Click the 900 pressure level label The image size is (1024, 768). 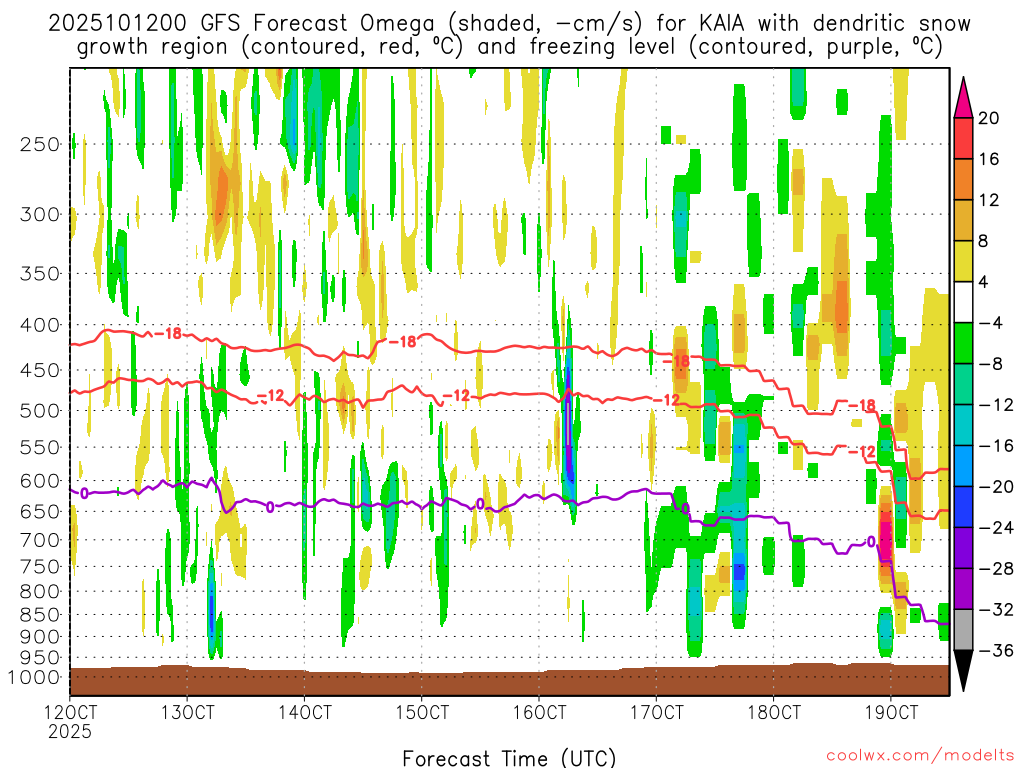point(40,637)
